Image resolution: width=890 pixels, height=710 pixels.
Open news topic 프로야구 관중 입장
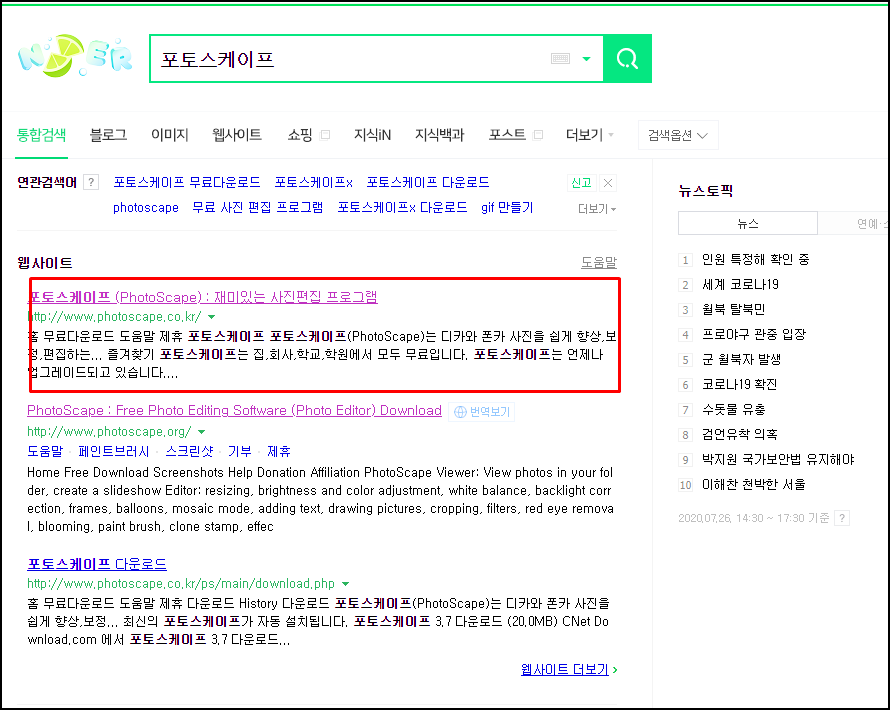tap(754, 334)
